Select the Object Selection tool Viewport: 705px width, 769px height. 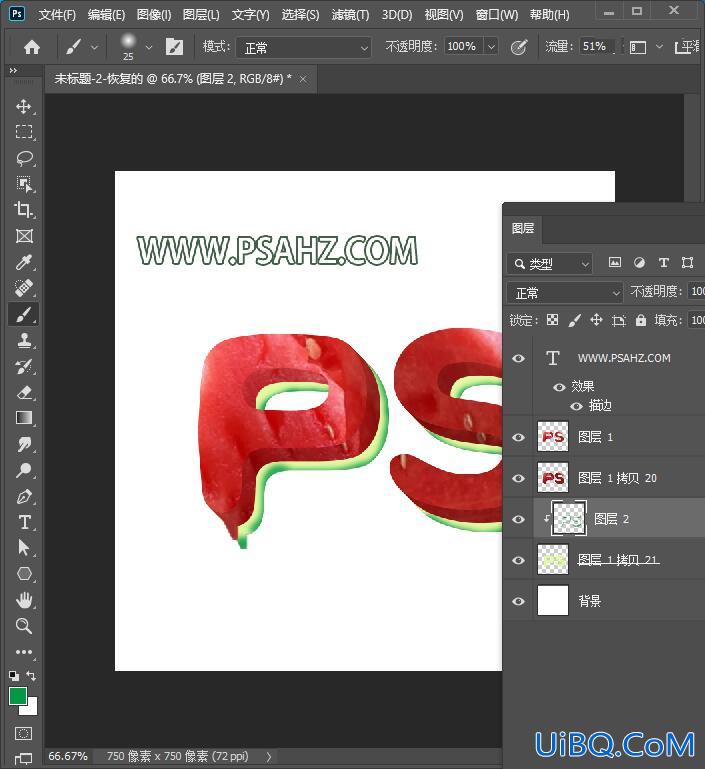(24, 184)
